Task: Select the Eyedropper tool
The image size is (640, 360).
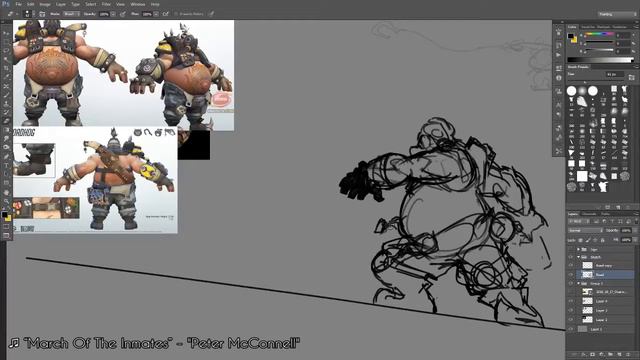Action: 6,77
